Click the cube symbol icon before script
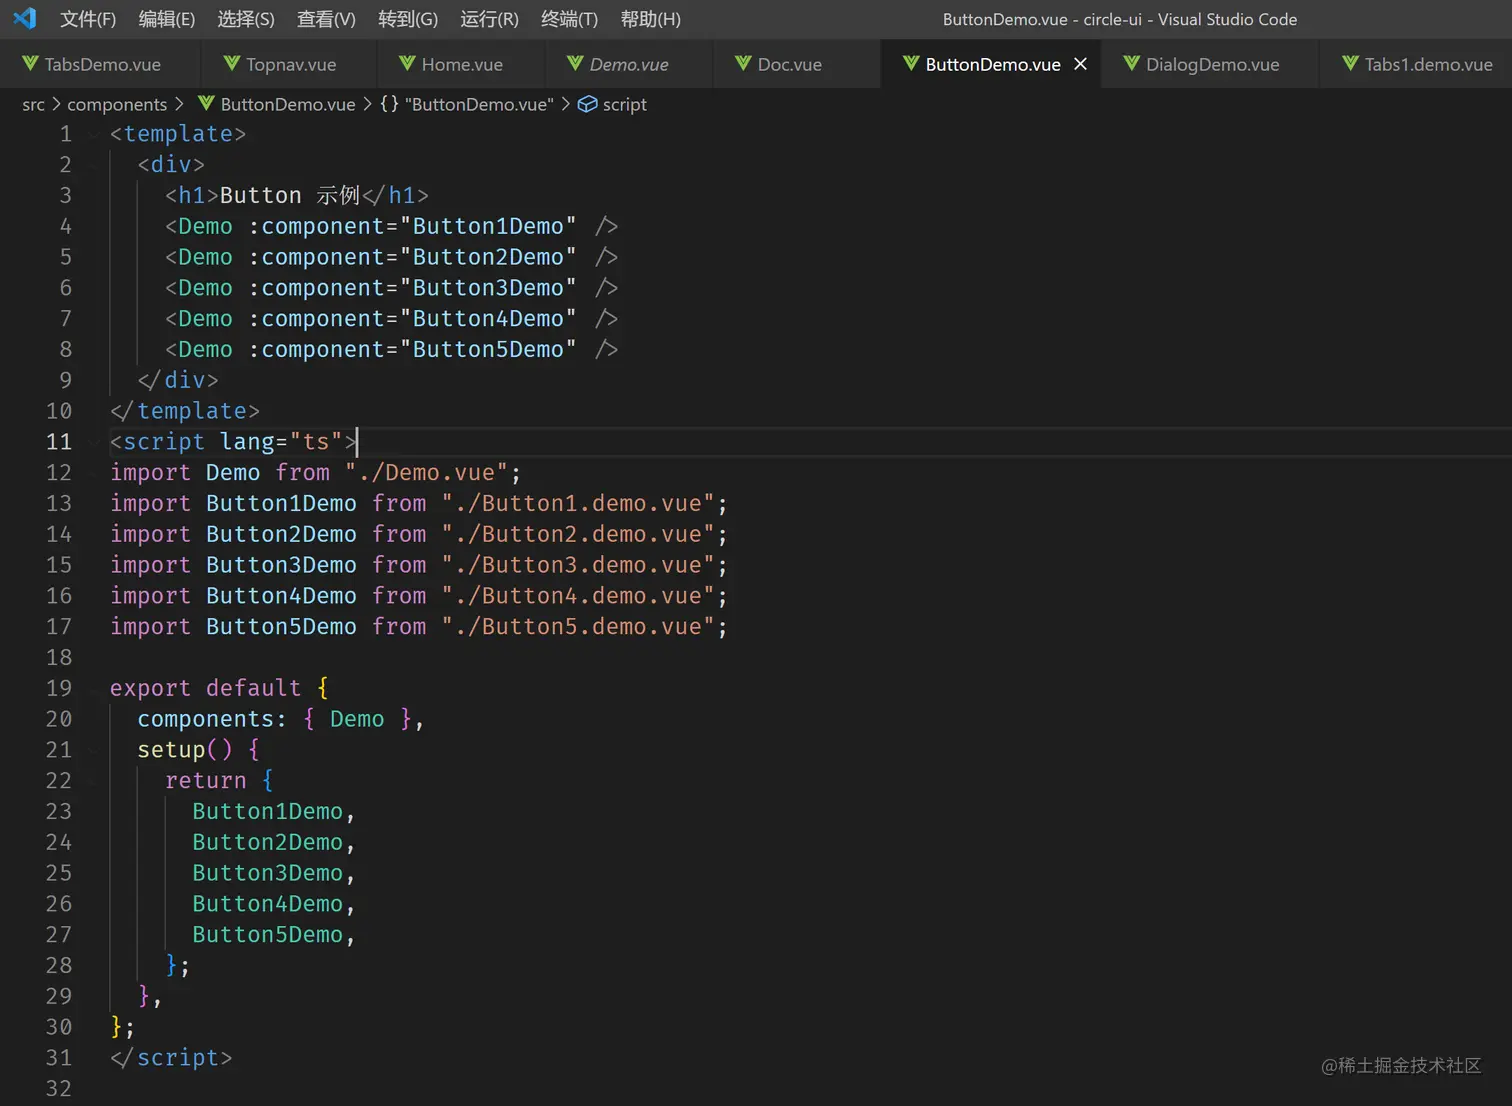1512x1106 pixels. click(x=588, y=104)
